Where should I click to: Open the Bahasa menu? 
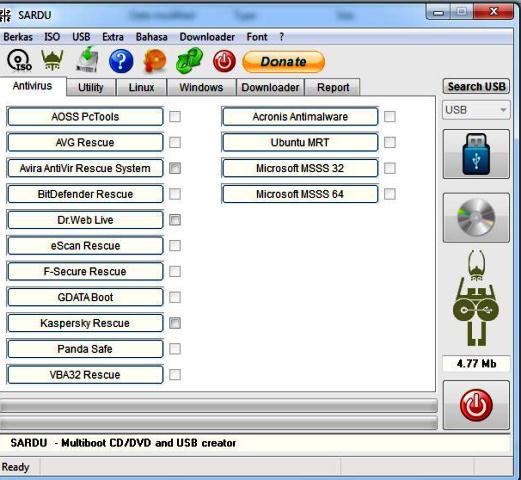(x=151, y=37)
